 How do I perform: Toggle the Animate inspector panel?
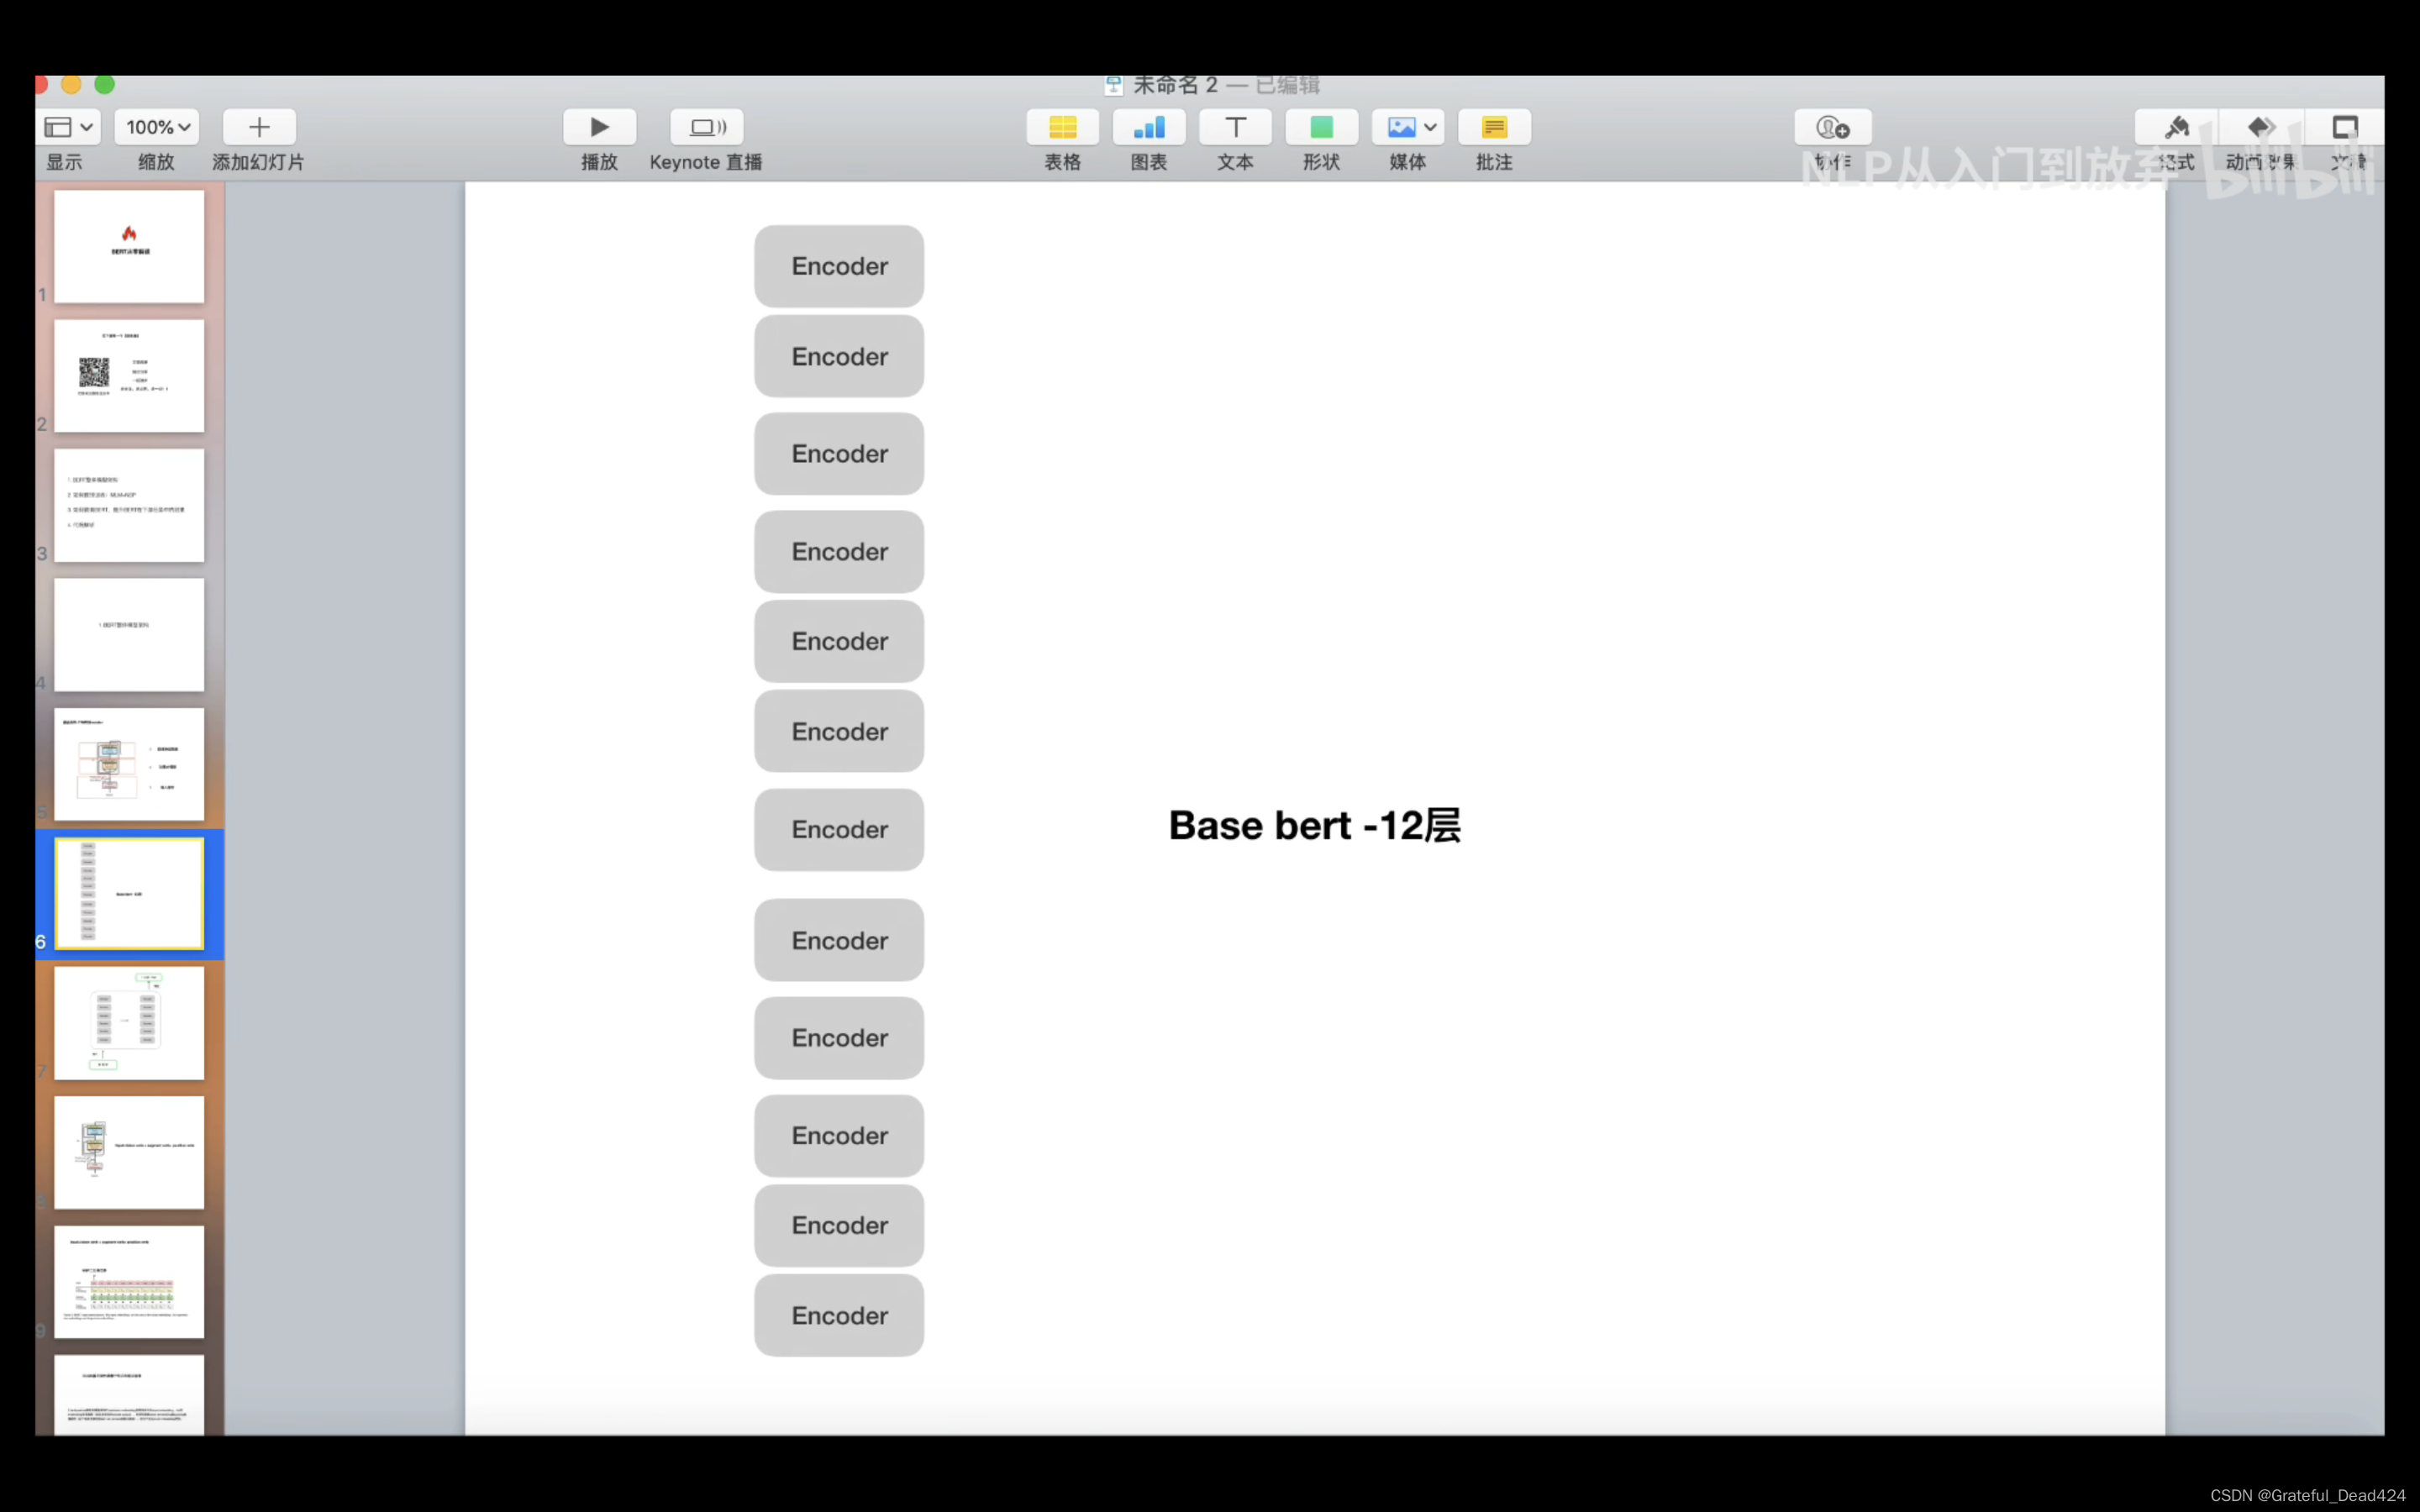pyautogui.click(x=2260, y=127)
